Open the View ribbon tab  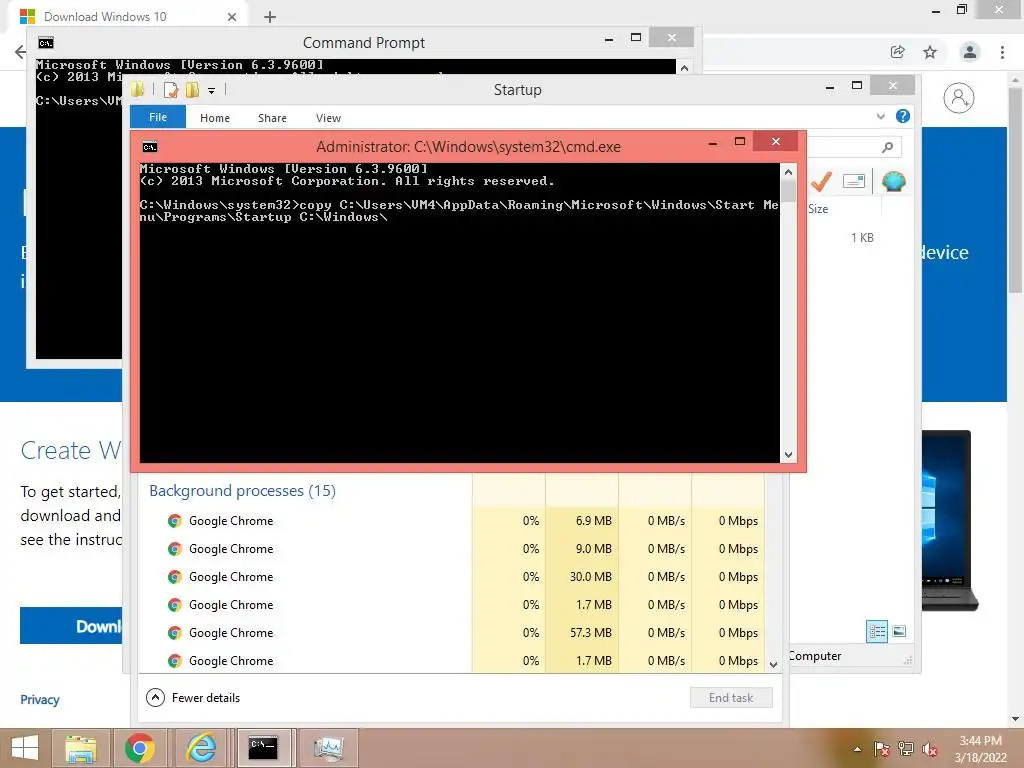click(328, 118)
